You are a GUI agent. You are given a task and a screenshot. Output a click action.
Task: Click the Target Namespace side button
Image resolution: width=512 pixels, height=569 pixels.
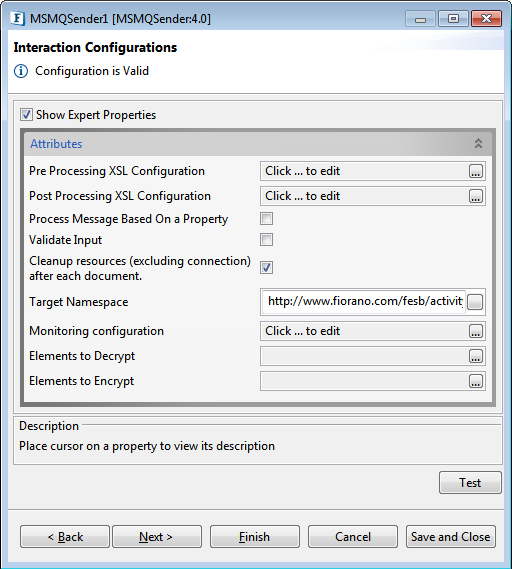coord(475,302)
